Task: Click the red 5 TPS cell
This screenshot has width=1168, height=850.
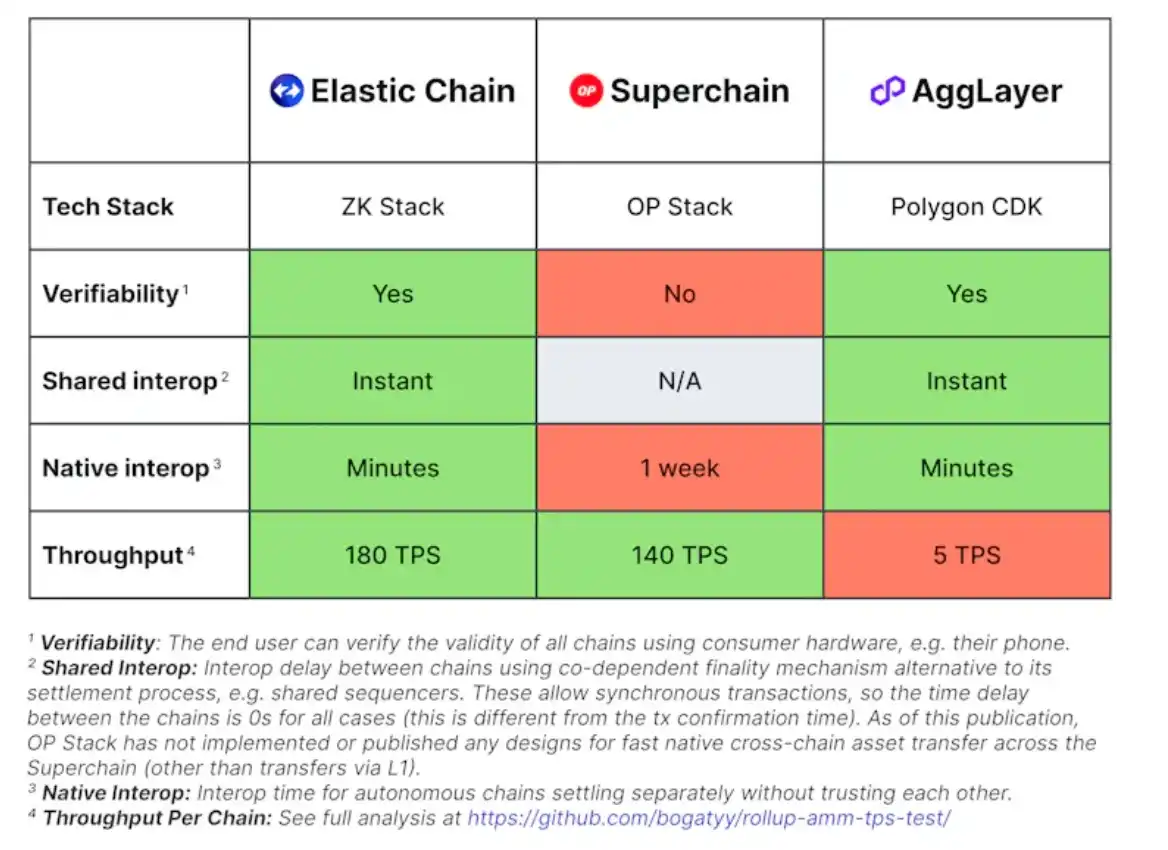Action: coord(967,555)
